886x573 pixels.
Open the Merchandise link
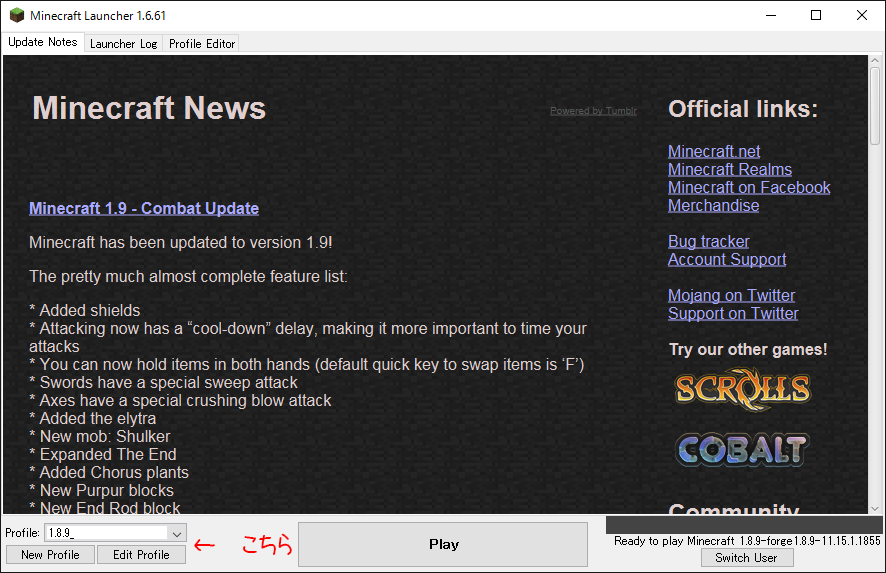click(x=713, y=206)
